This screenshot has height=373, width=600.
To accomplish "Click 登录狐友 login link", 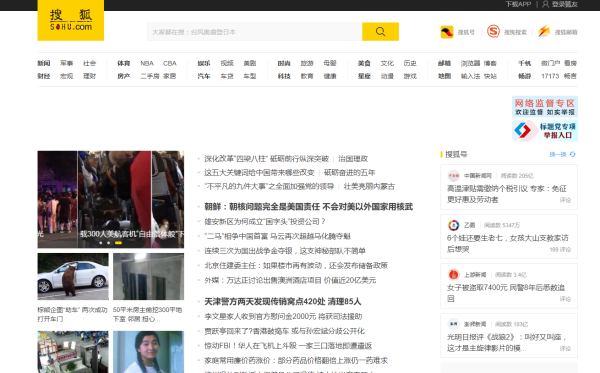I will (x=564, y=4).
